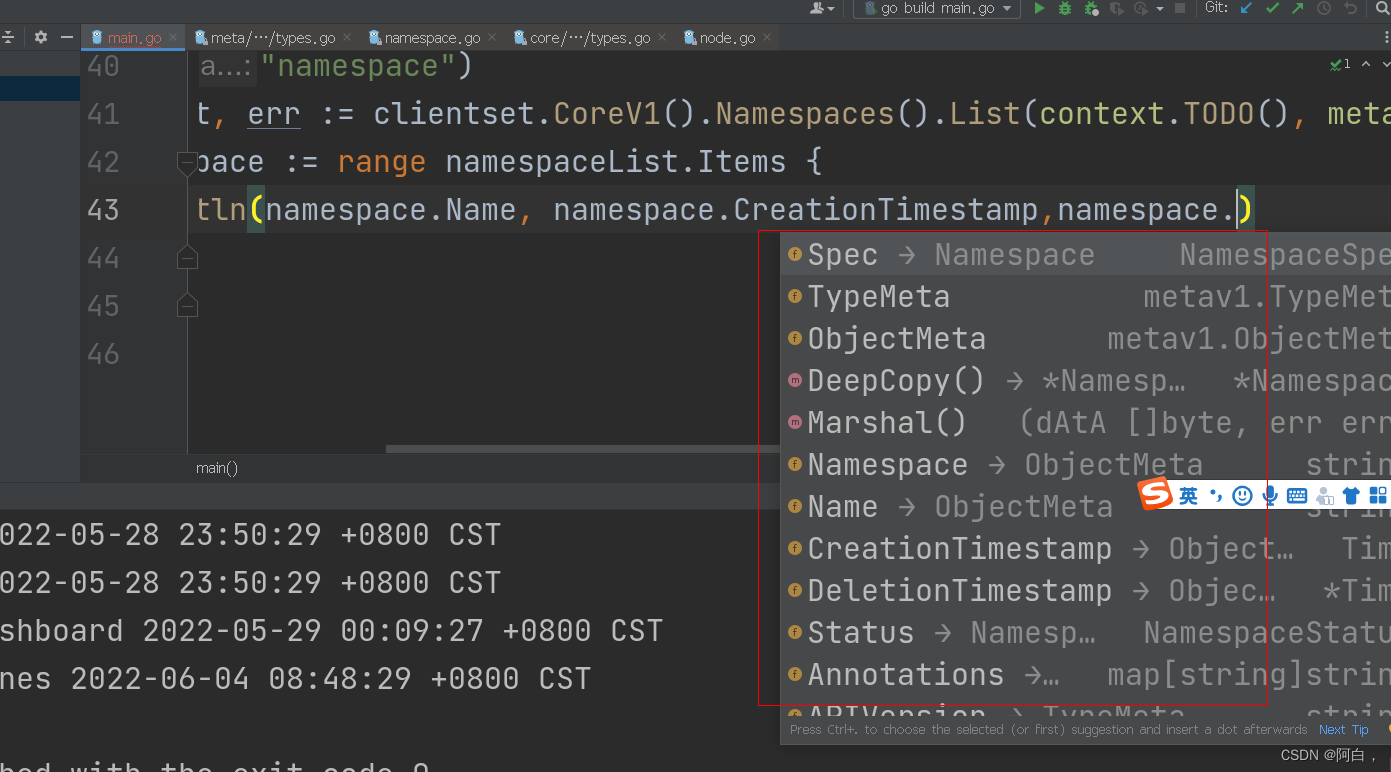The height and width of the screenshot is (772, 1391).
Task: Open Sogou skin shirt icon
Action: pos(1351,496)
